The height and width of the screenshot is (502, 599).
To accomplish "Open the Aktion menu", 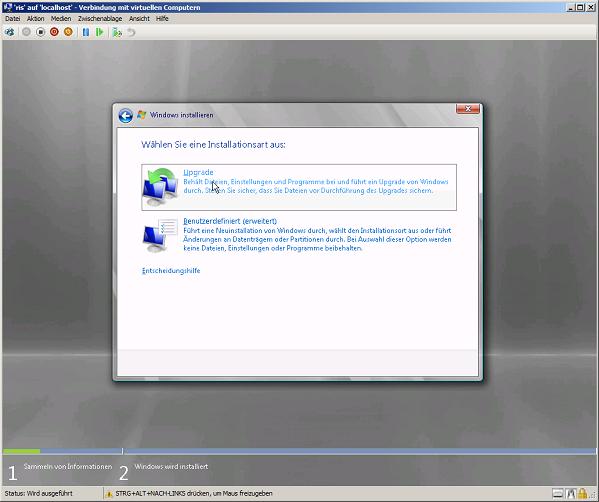I will pyautogui.click(x=36, y=18).
